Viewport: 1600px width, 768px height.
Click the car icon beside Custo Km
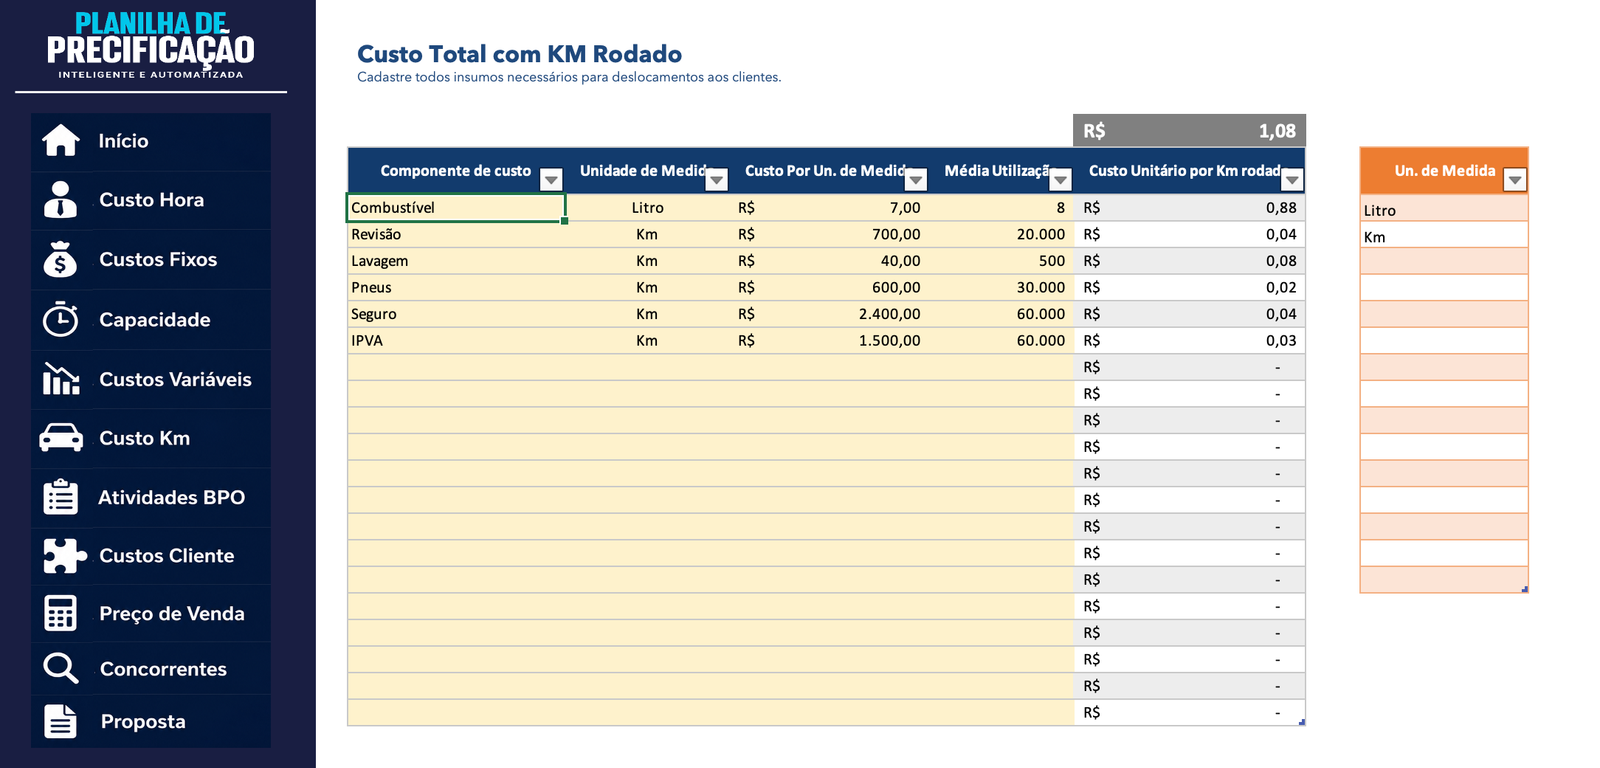(x=61, y=438)
